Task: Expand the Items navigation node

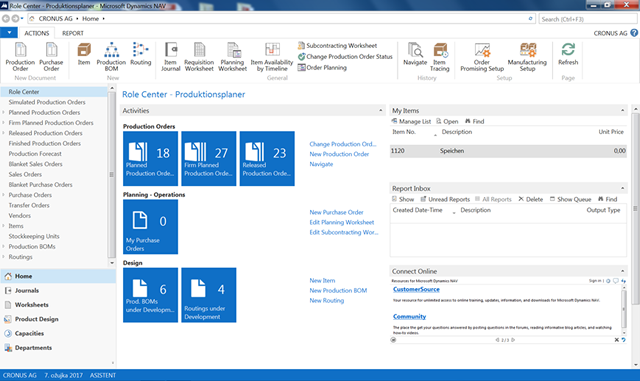Action: click(x=4, y=226)
